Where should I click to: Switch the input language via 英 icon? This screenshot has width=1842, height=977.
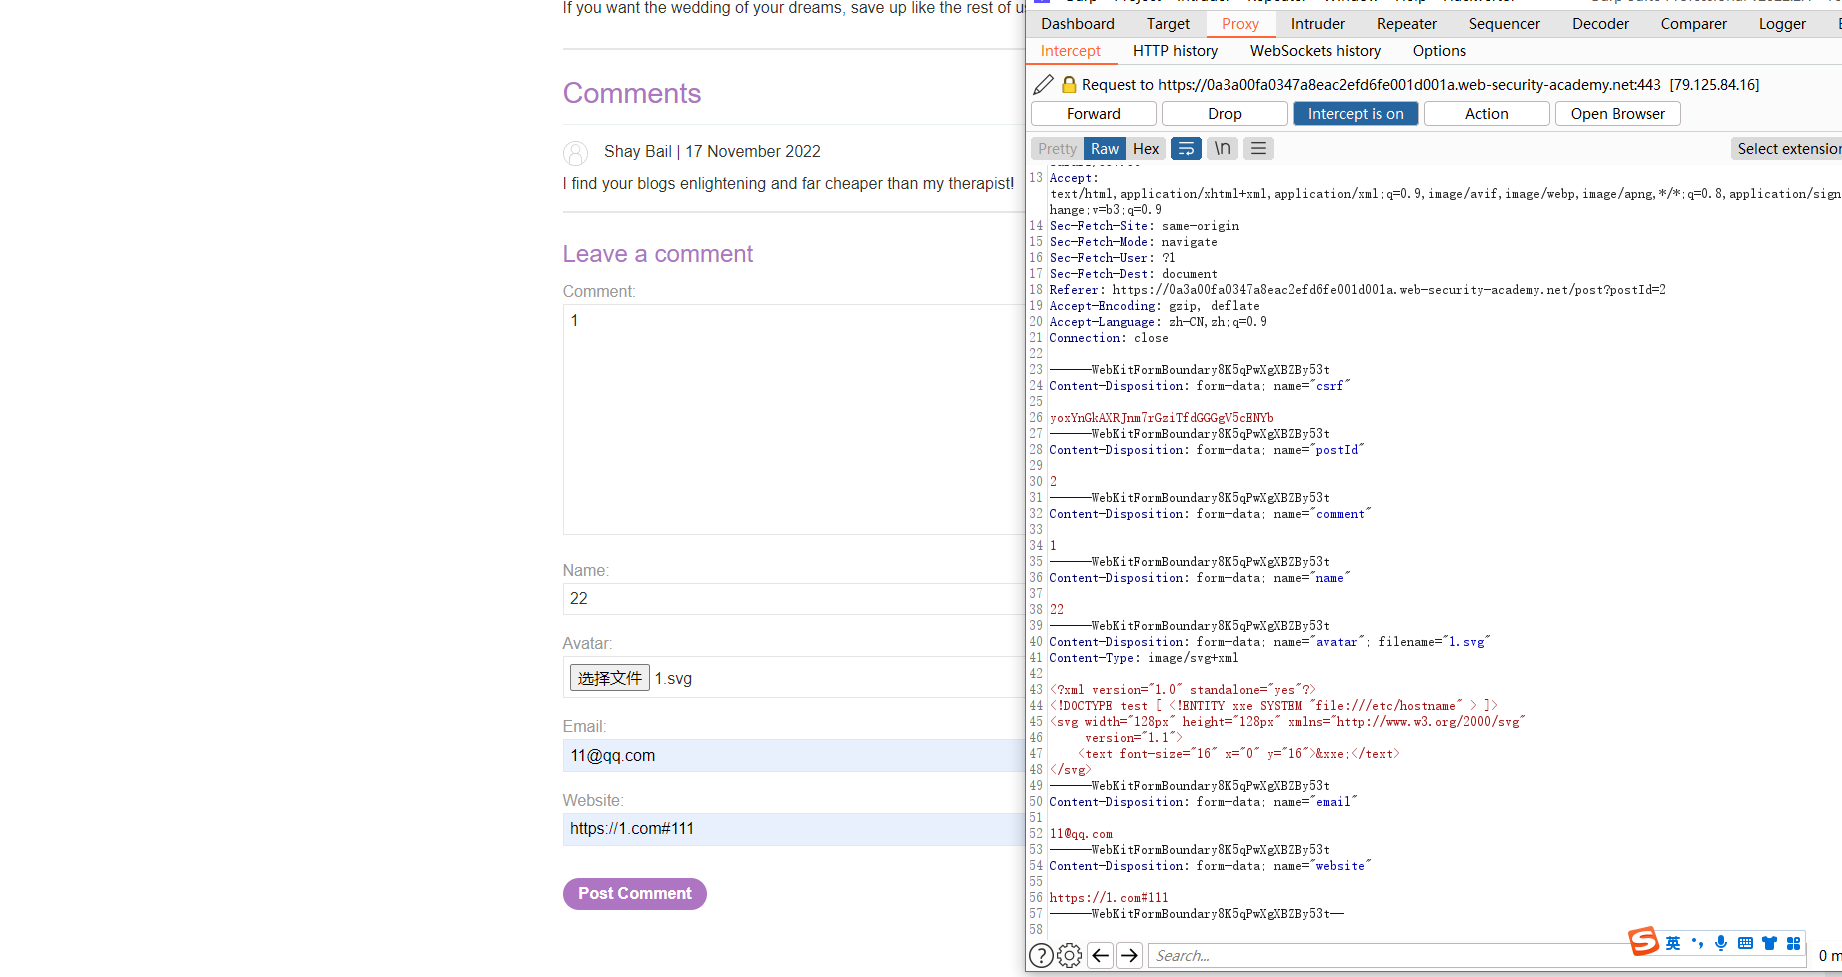[1673, 943]
